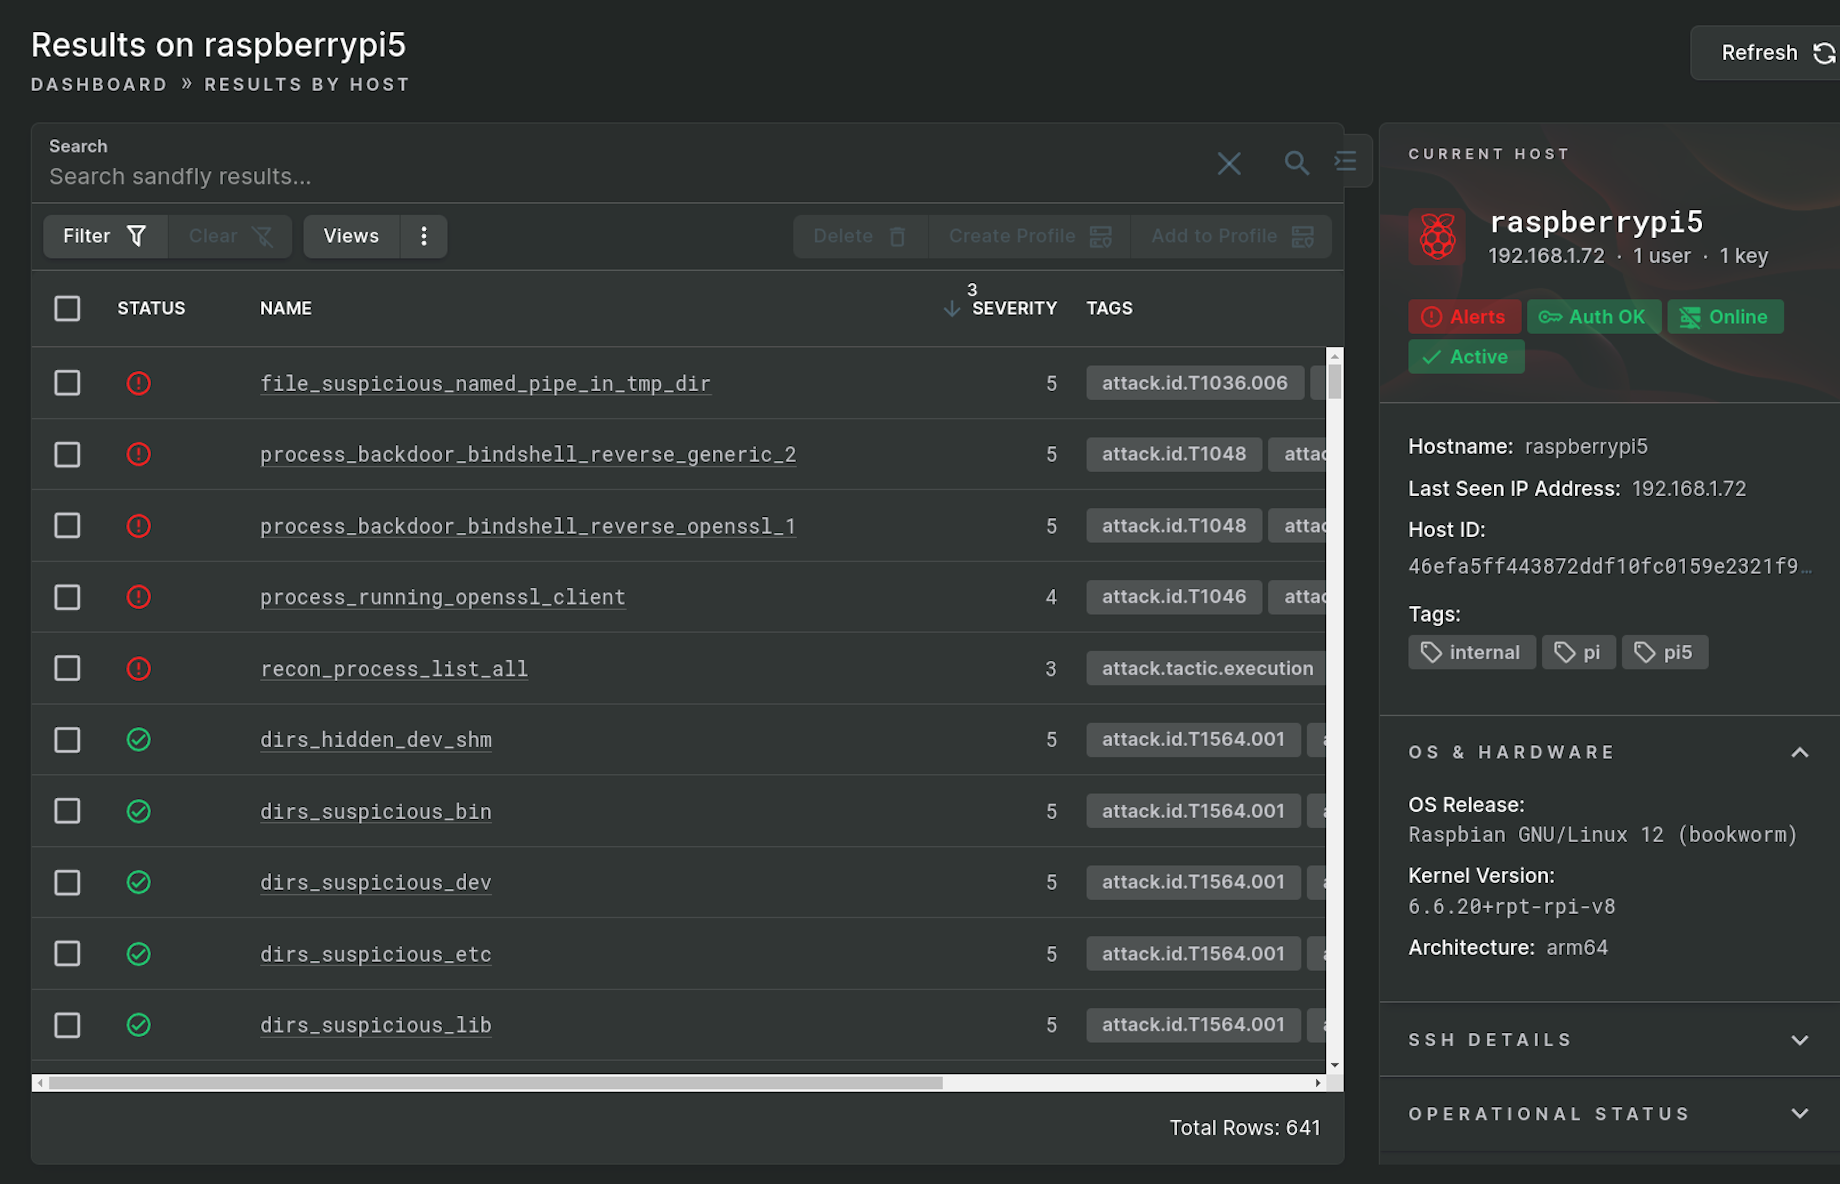The image size is (1840, 1184).
Task: Click the vertical scrollbar thumb of the table
Action: pos(1335,381)
